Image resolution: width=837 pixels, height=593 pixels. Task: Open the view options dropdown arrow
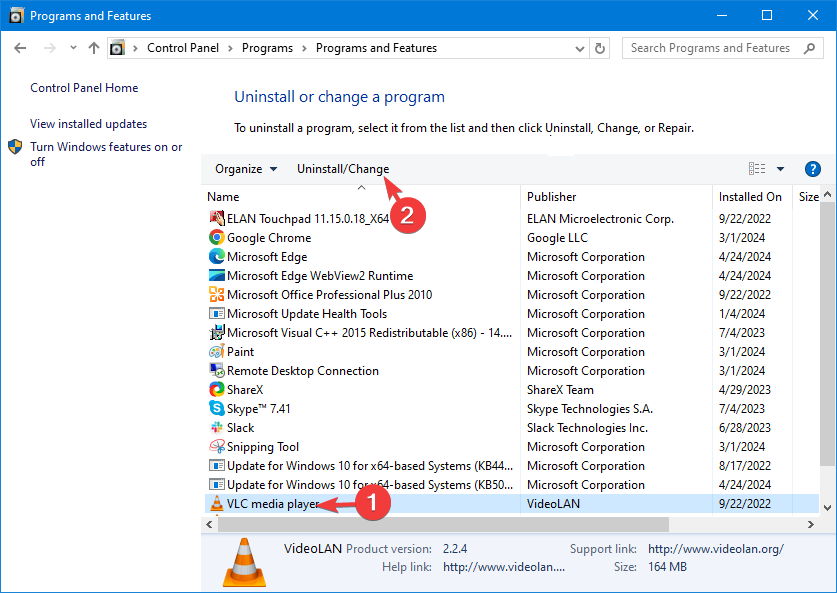tap(780, 169)
